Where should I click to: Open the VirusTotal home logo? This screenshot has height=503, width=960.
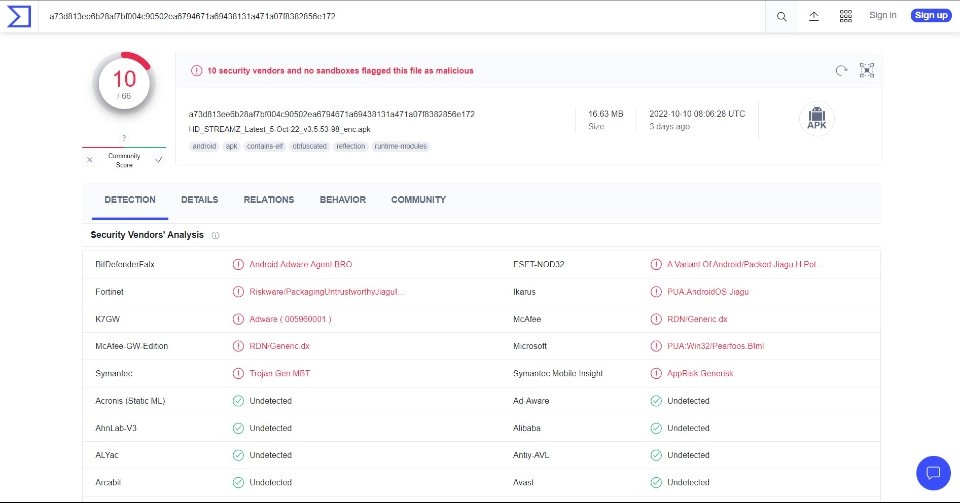[x=18, y=17]
